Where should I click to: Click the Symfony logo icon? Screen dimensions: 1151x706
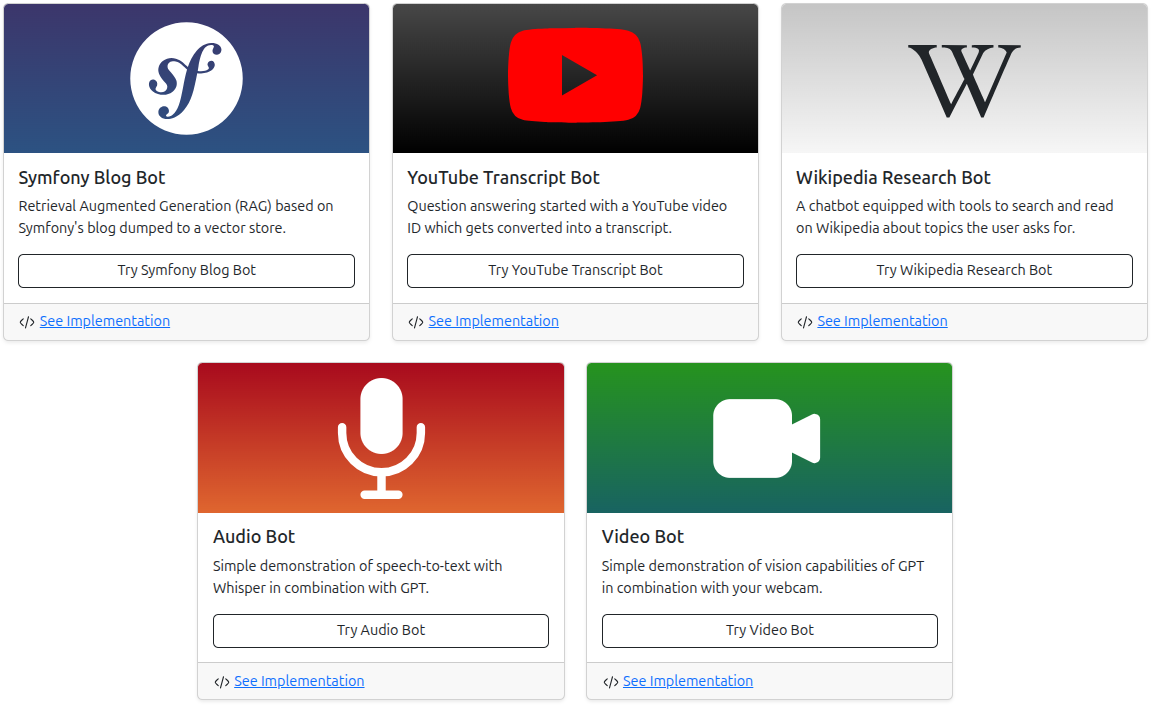click(186, 79)
